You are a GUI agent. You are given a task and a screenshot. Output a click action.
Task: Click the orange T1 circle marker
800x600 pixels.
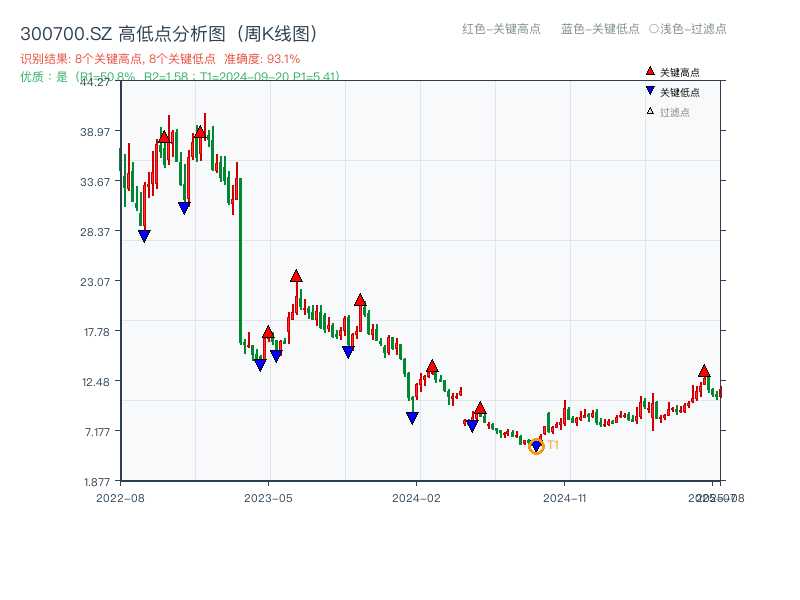tap(536, 446)
